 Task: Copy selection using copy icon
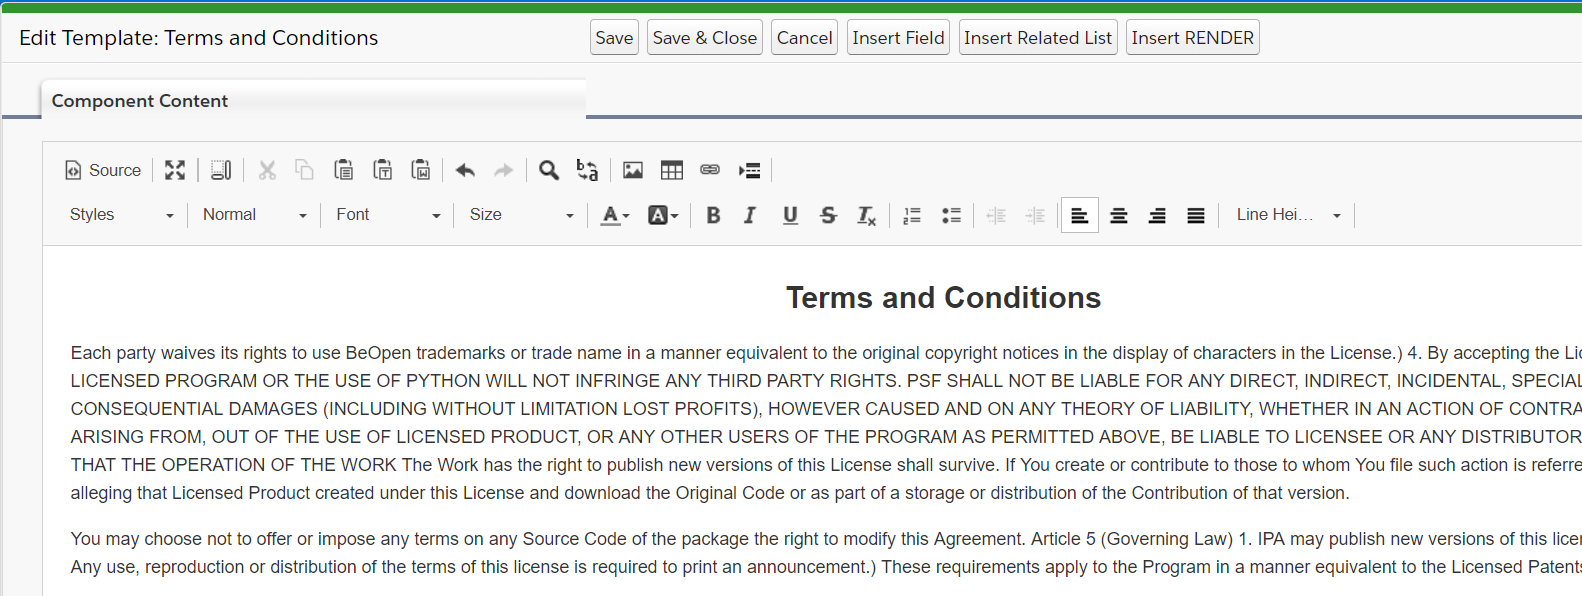tap(305, 171)
